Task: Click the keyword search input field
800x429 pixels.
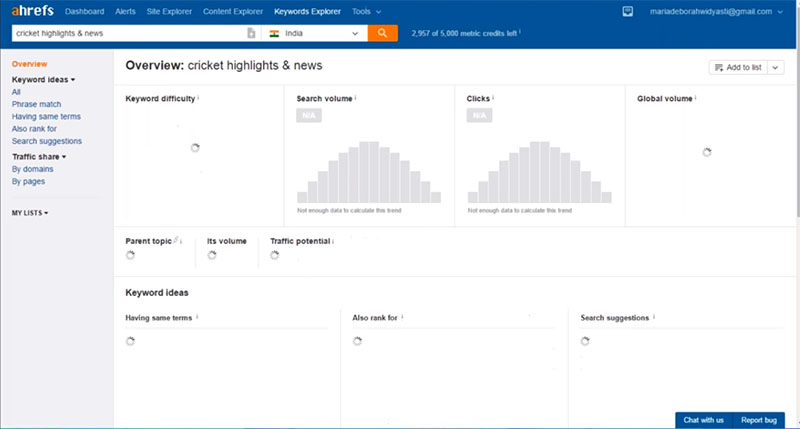Action: (x=128, y=33)
